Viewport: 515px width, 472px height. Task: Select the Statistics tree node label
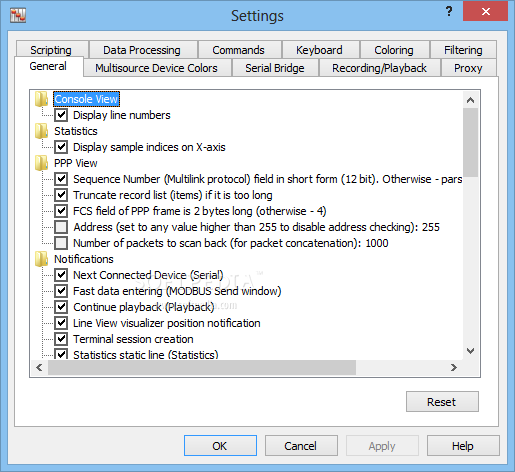click(x=76, y=131)
